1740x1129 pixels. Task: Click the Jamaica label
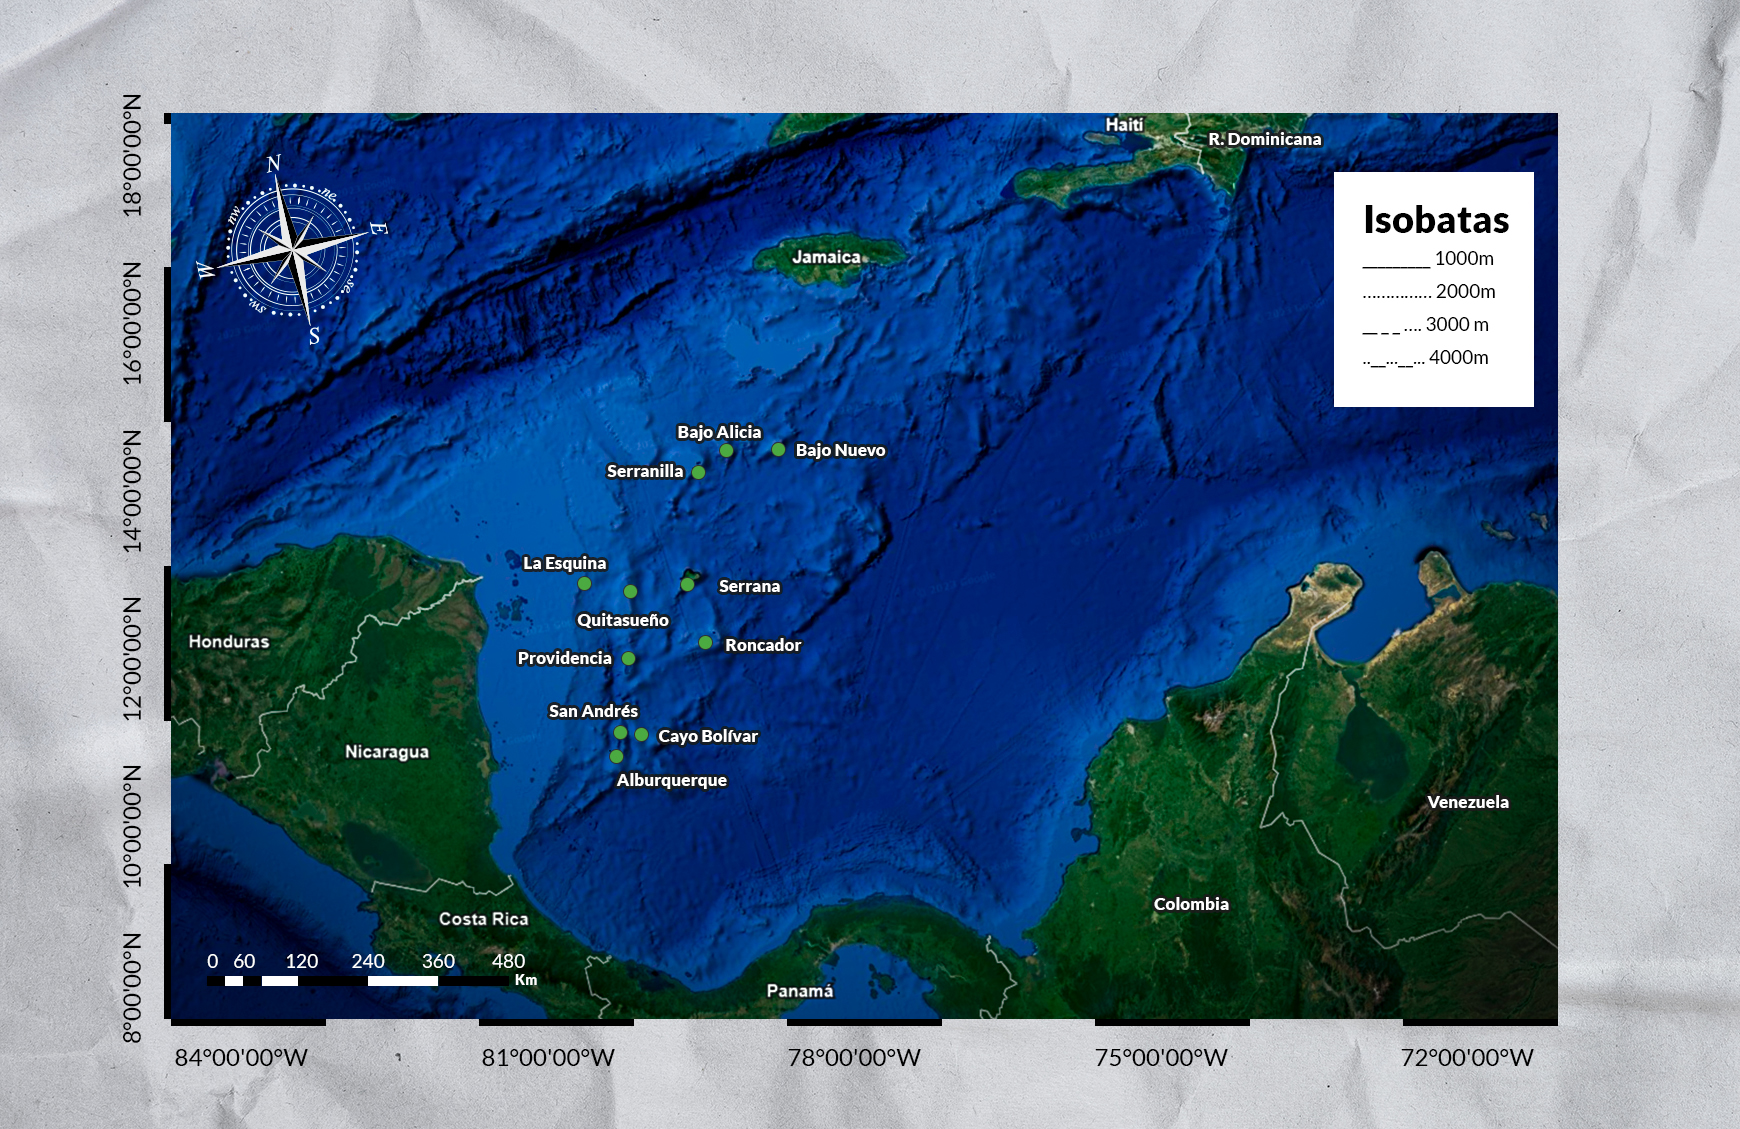click(826, 257)
